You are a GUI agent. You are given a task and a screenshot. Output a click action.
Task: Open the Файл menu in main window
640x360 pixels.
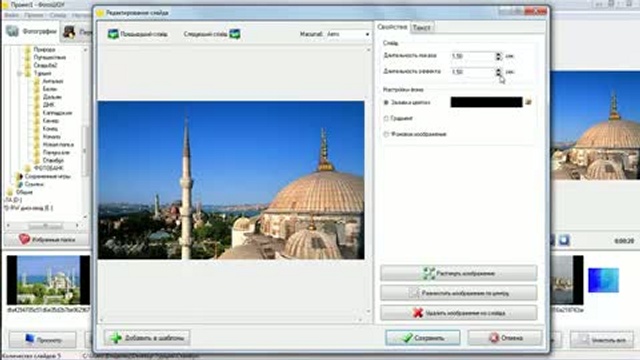[11, 16]
